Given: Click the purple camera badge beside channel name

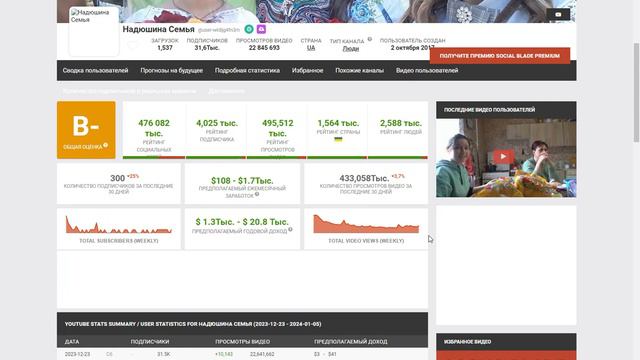Looking at the screenshot, I should (261, 29).
